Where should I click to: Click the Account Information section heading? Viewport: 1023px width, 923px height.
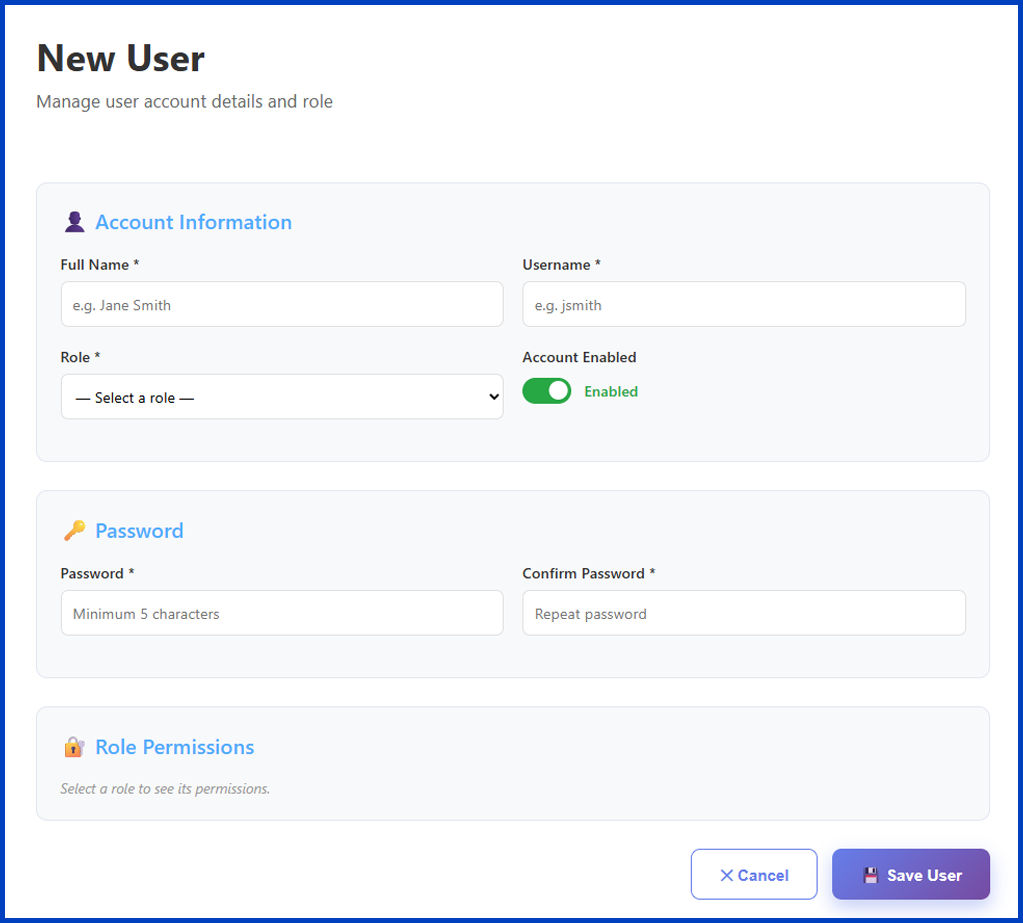(x=193, y=222)
